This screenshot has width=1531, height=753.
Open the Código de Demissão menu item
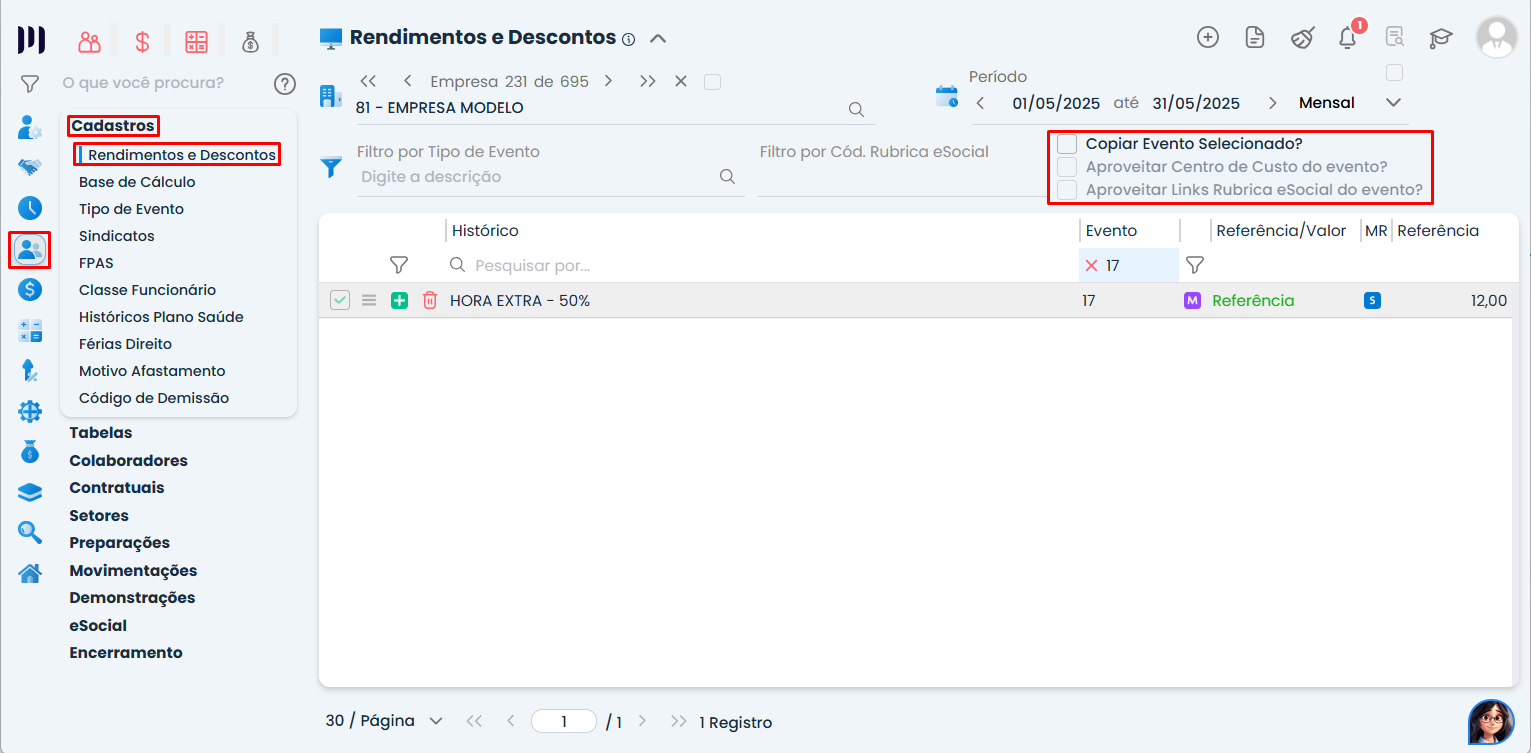(154, 398)
